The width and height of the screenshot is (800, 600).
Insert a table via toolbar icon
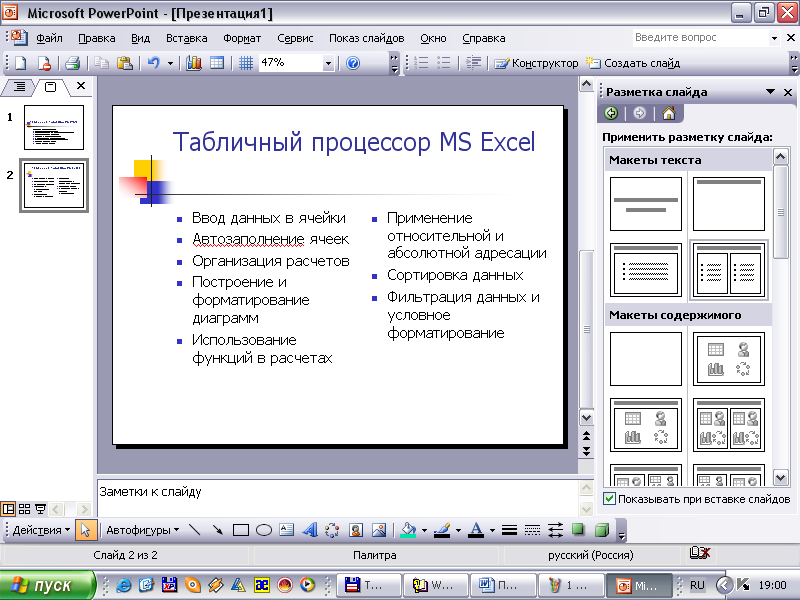tap(217, 63)
